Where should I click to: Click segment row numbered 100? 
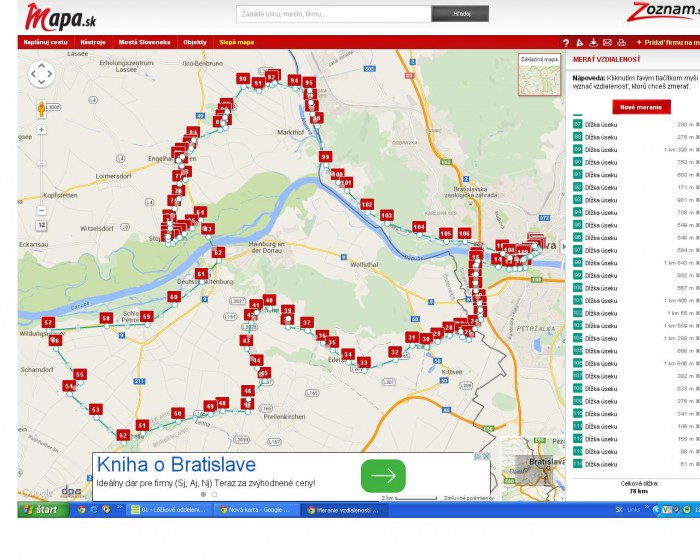pos(636,288)
